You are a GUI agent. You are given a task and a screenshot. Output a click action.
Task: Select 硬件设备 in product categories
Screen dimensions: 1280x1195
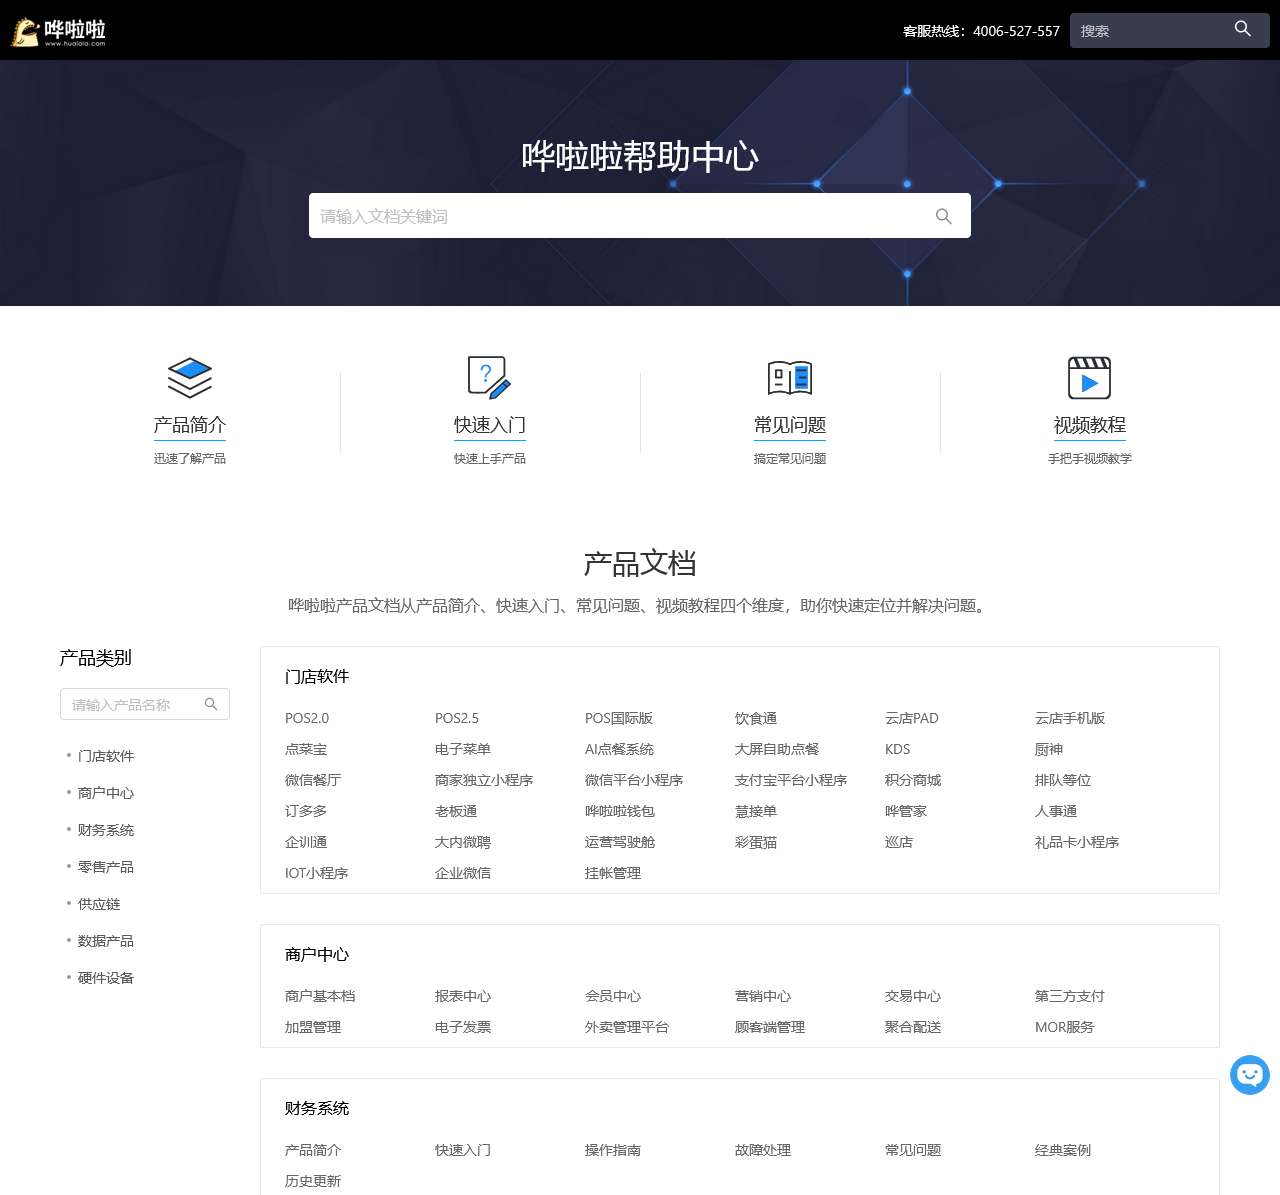click(106, 978)
